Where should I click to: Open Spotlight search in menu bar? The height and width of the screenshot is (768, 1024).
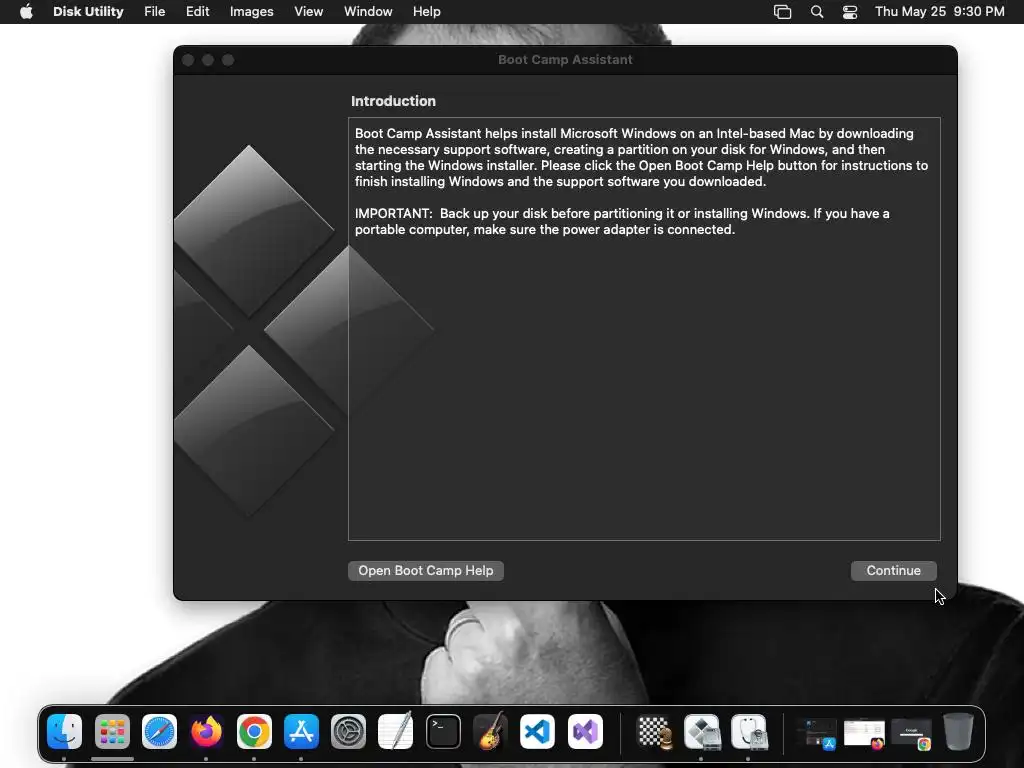(817, 12)
